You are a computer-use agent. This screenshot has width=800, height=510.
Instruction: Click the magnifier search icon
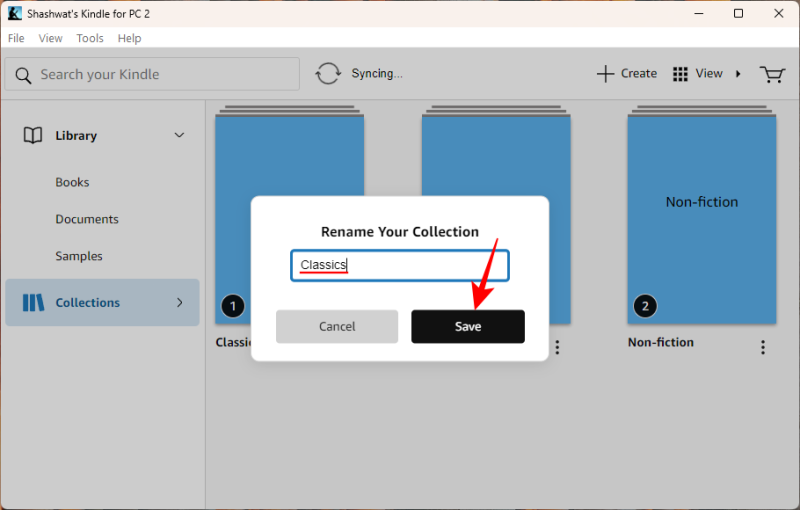[x=23, y=75]
